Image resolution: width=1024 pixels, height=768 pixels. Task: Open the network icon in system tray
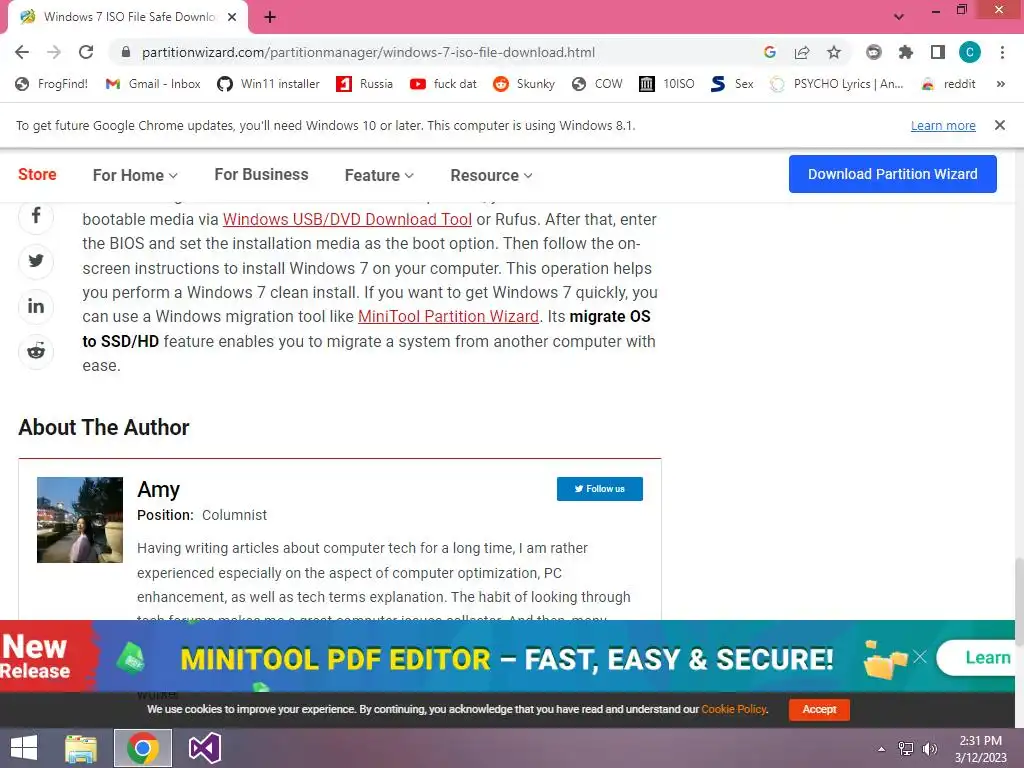[906, 749]
